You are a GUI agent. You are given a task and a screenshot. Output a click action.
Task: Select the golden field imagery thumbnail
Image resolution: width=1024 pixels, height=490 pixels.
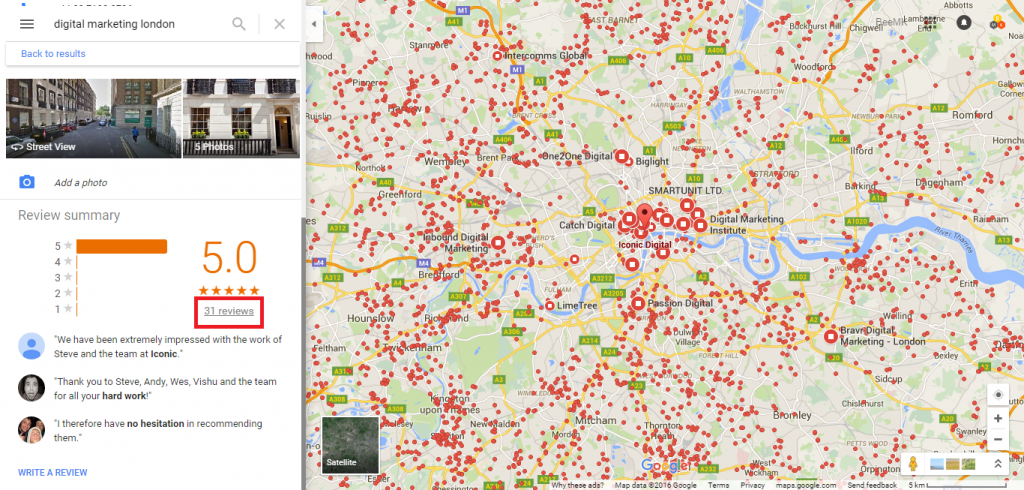[x=952, y=464]
